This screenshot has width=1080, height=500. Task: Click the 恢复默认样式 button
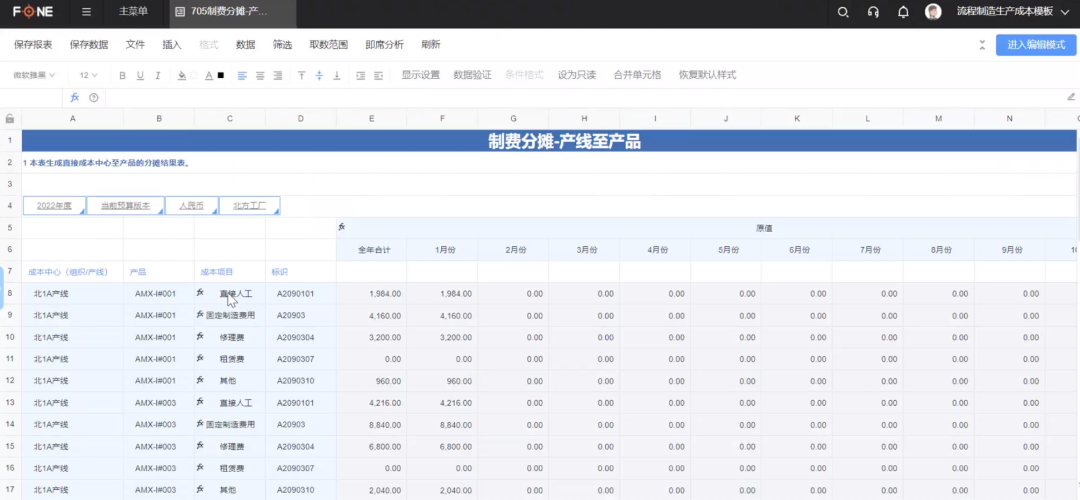pos(707,75)
